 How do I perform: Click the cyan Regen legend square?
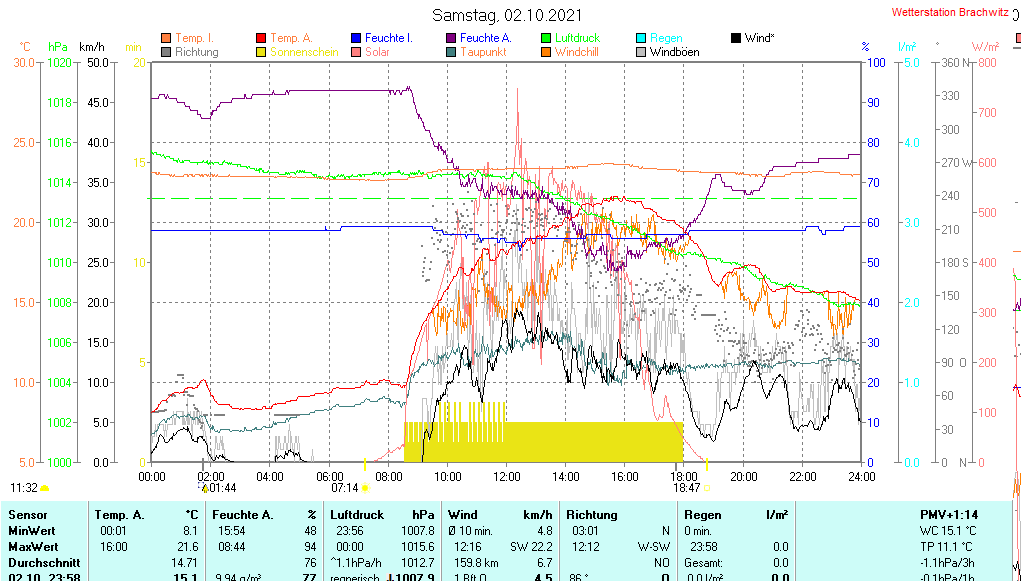[x=641, y=38]
